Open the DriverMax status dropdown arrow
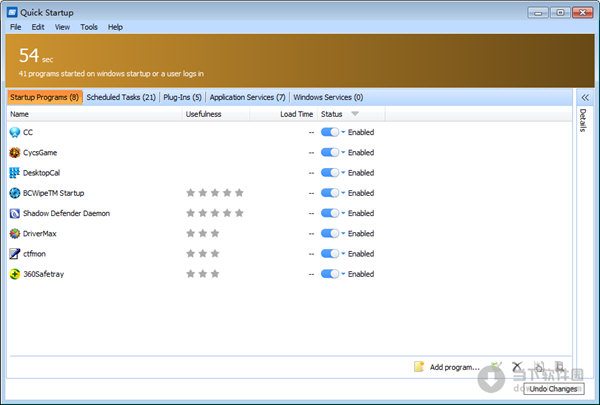 click(343, 234)
